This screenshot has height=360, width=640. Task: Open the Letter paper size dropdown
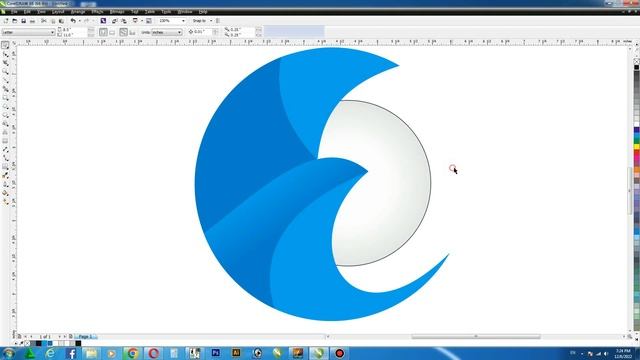(52, 32)
